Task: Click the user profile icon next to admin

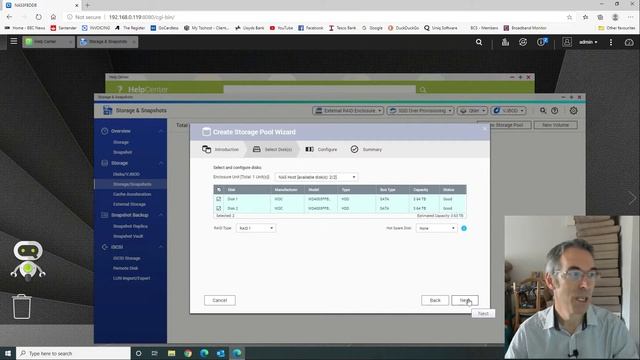Action: 567,42
